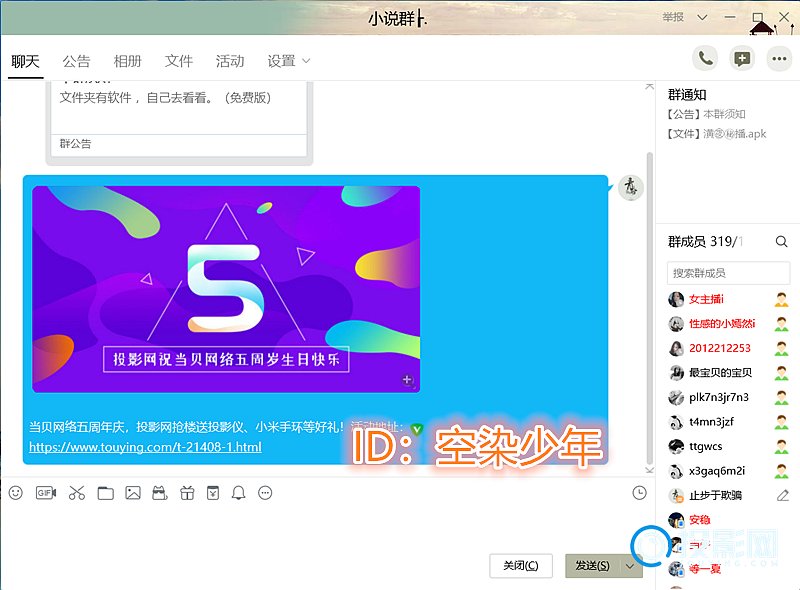
Task: Open the 【文件】apk file notice
Action: [x=716, y=134]
